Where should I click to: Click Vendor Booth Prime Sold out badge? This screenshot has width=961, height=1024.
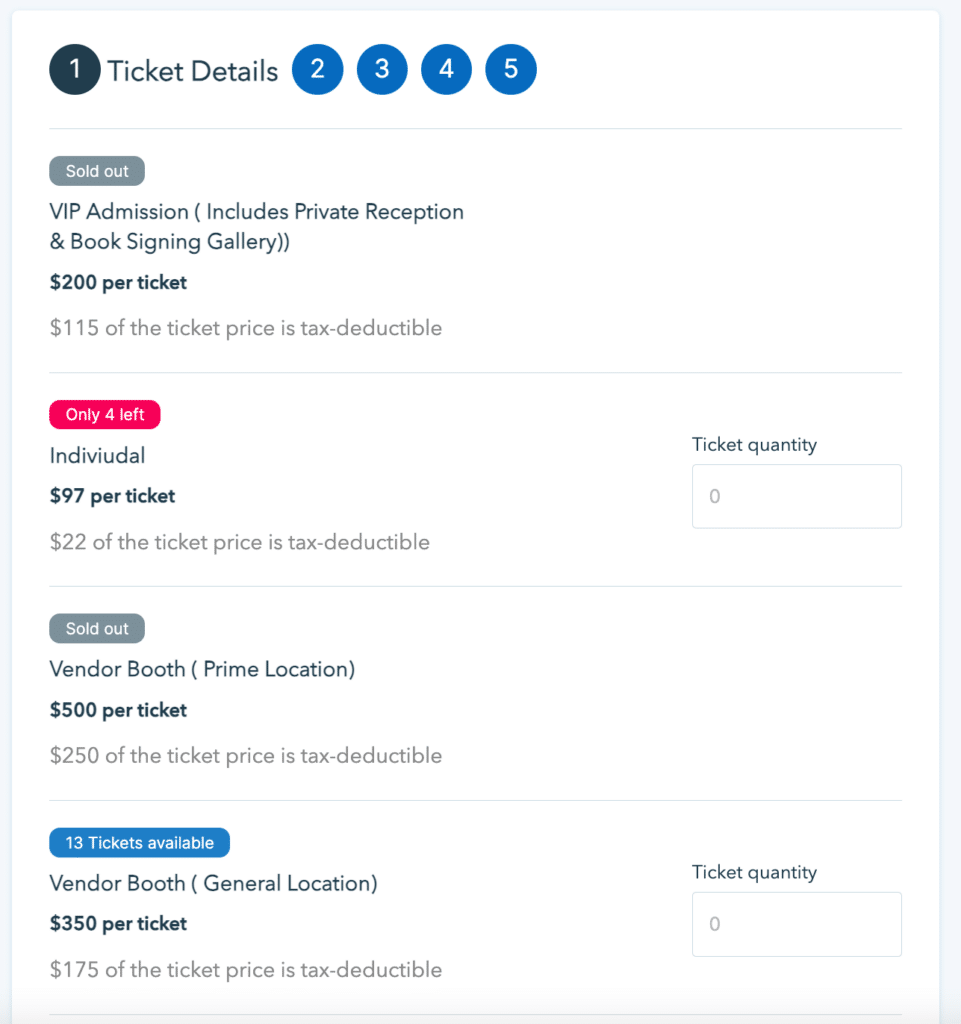(x=97, y=629)
